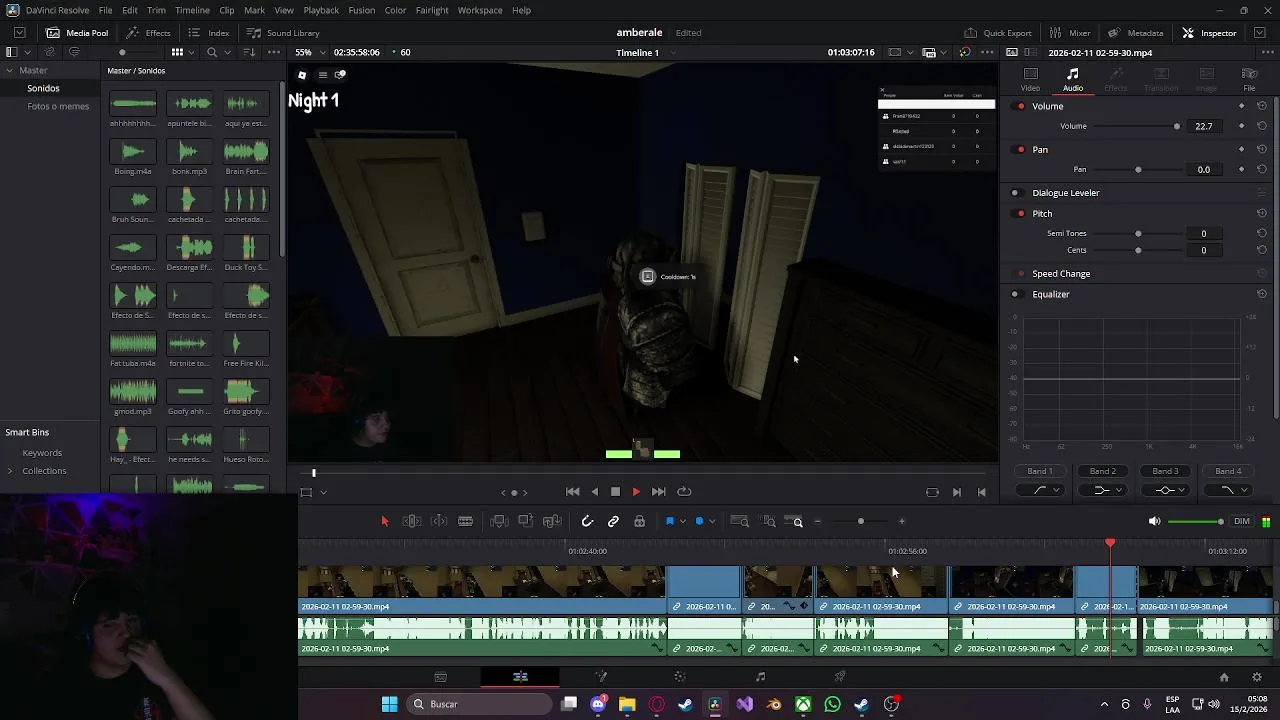The height and width of the screenshot is (720, 1280).
Task: Stop playback in the viewer
Action: click(615, 491)
